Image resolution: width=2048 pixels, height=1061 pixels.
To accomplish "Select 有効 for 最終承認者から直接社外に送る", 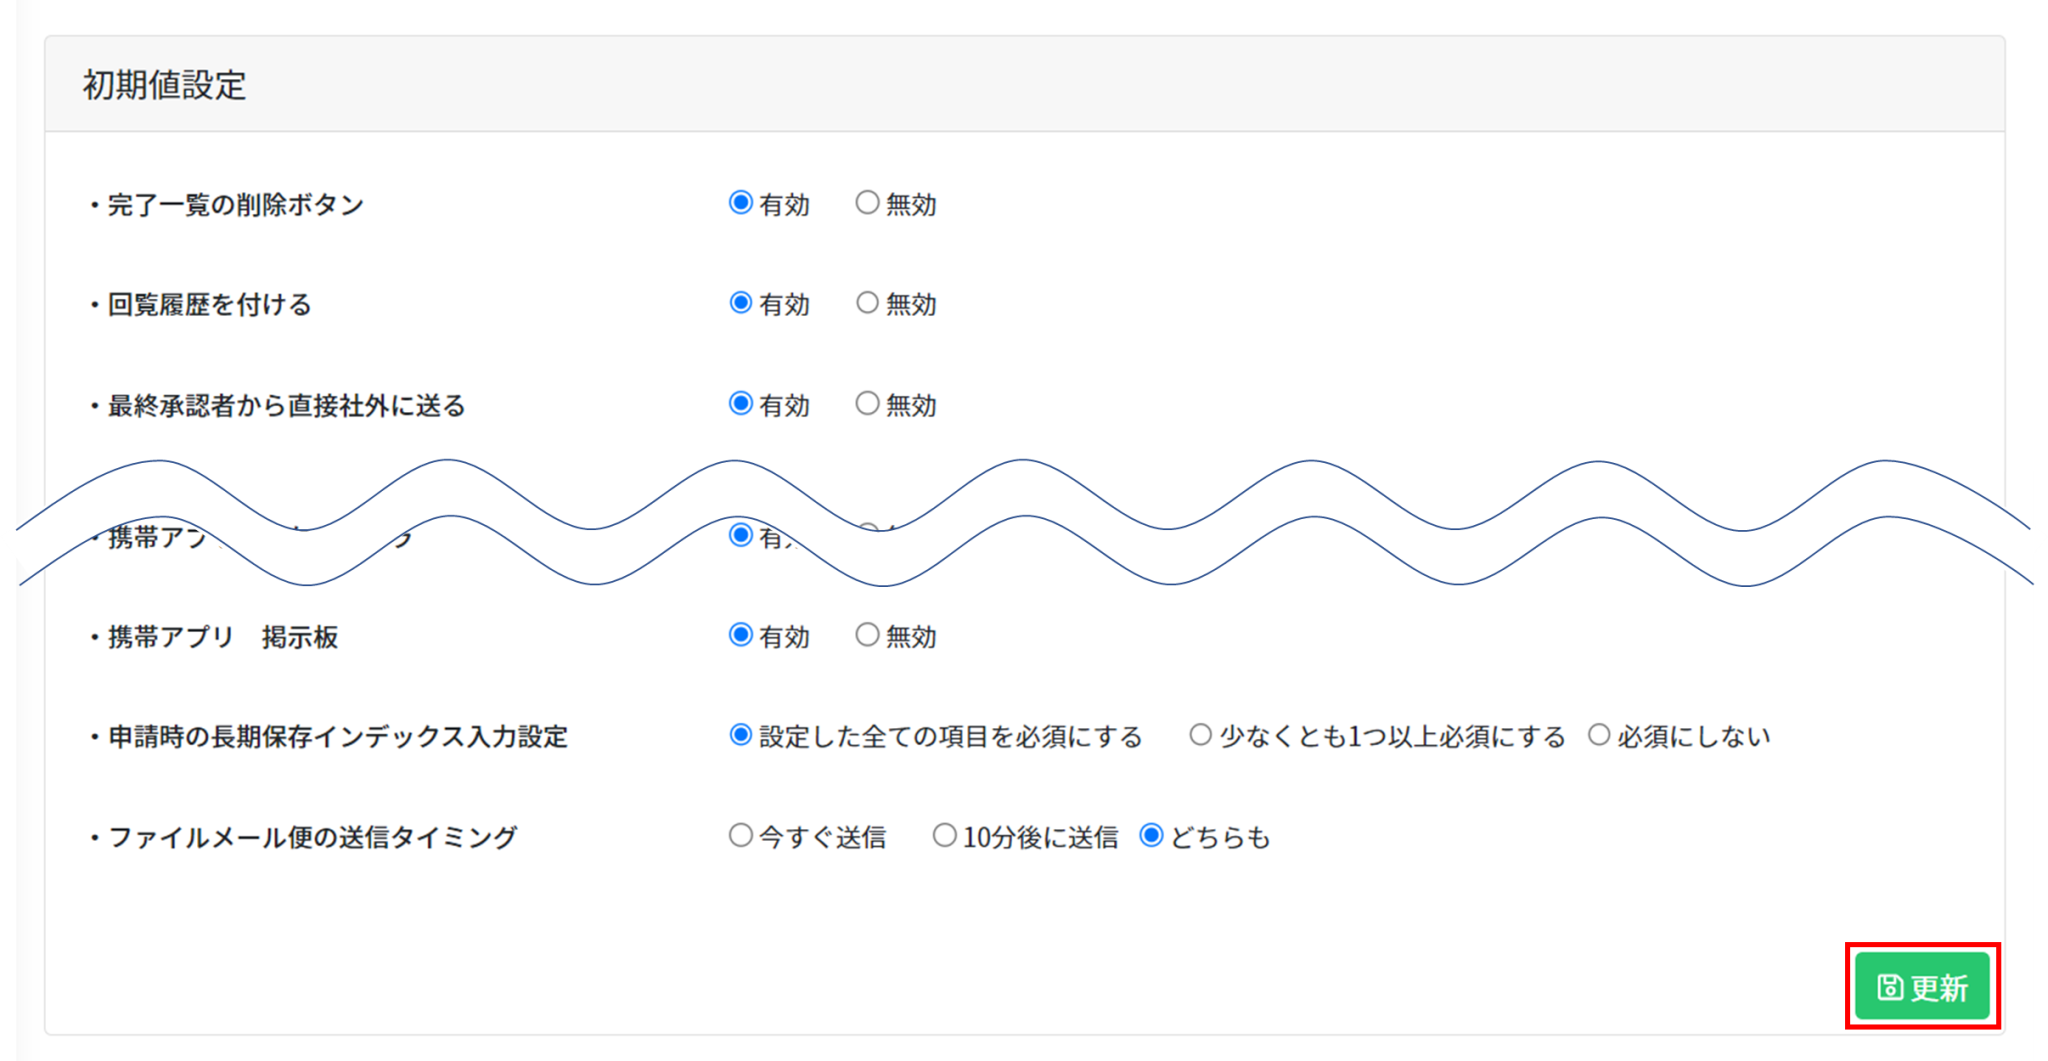I will click(x=740, y=404).
